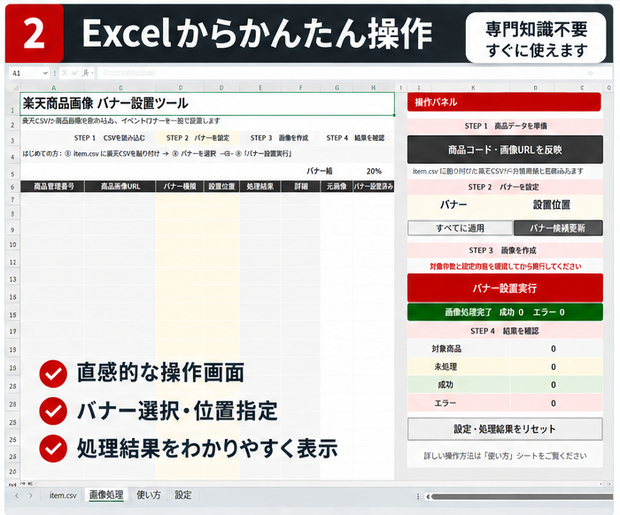Click the horizontal scrollbar left arrow
The width and height of the screenshot is (620, 515).
(x=427, y=496)
